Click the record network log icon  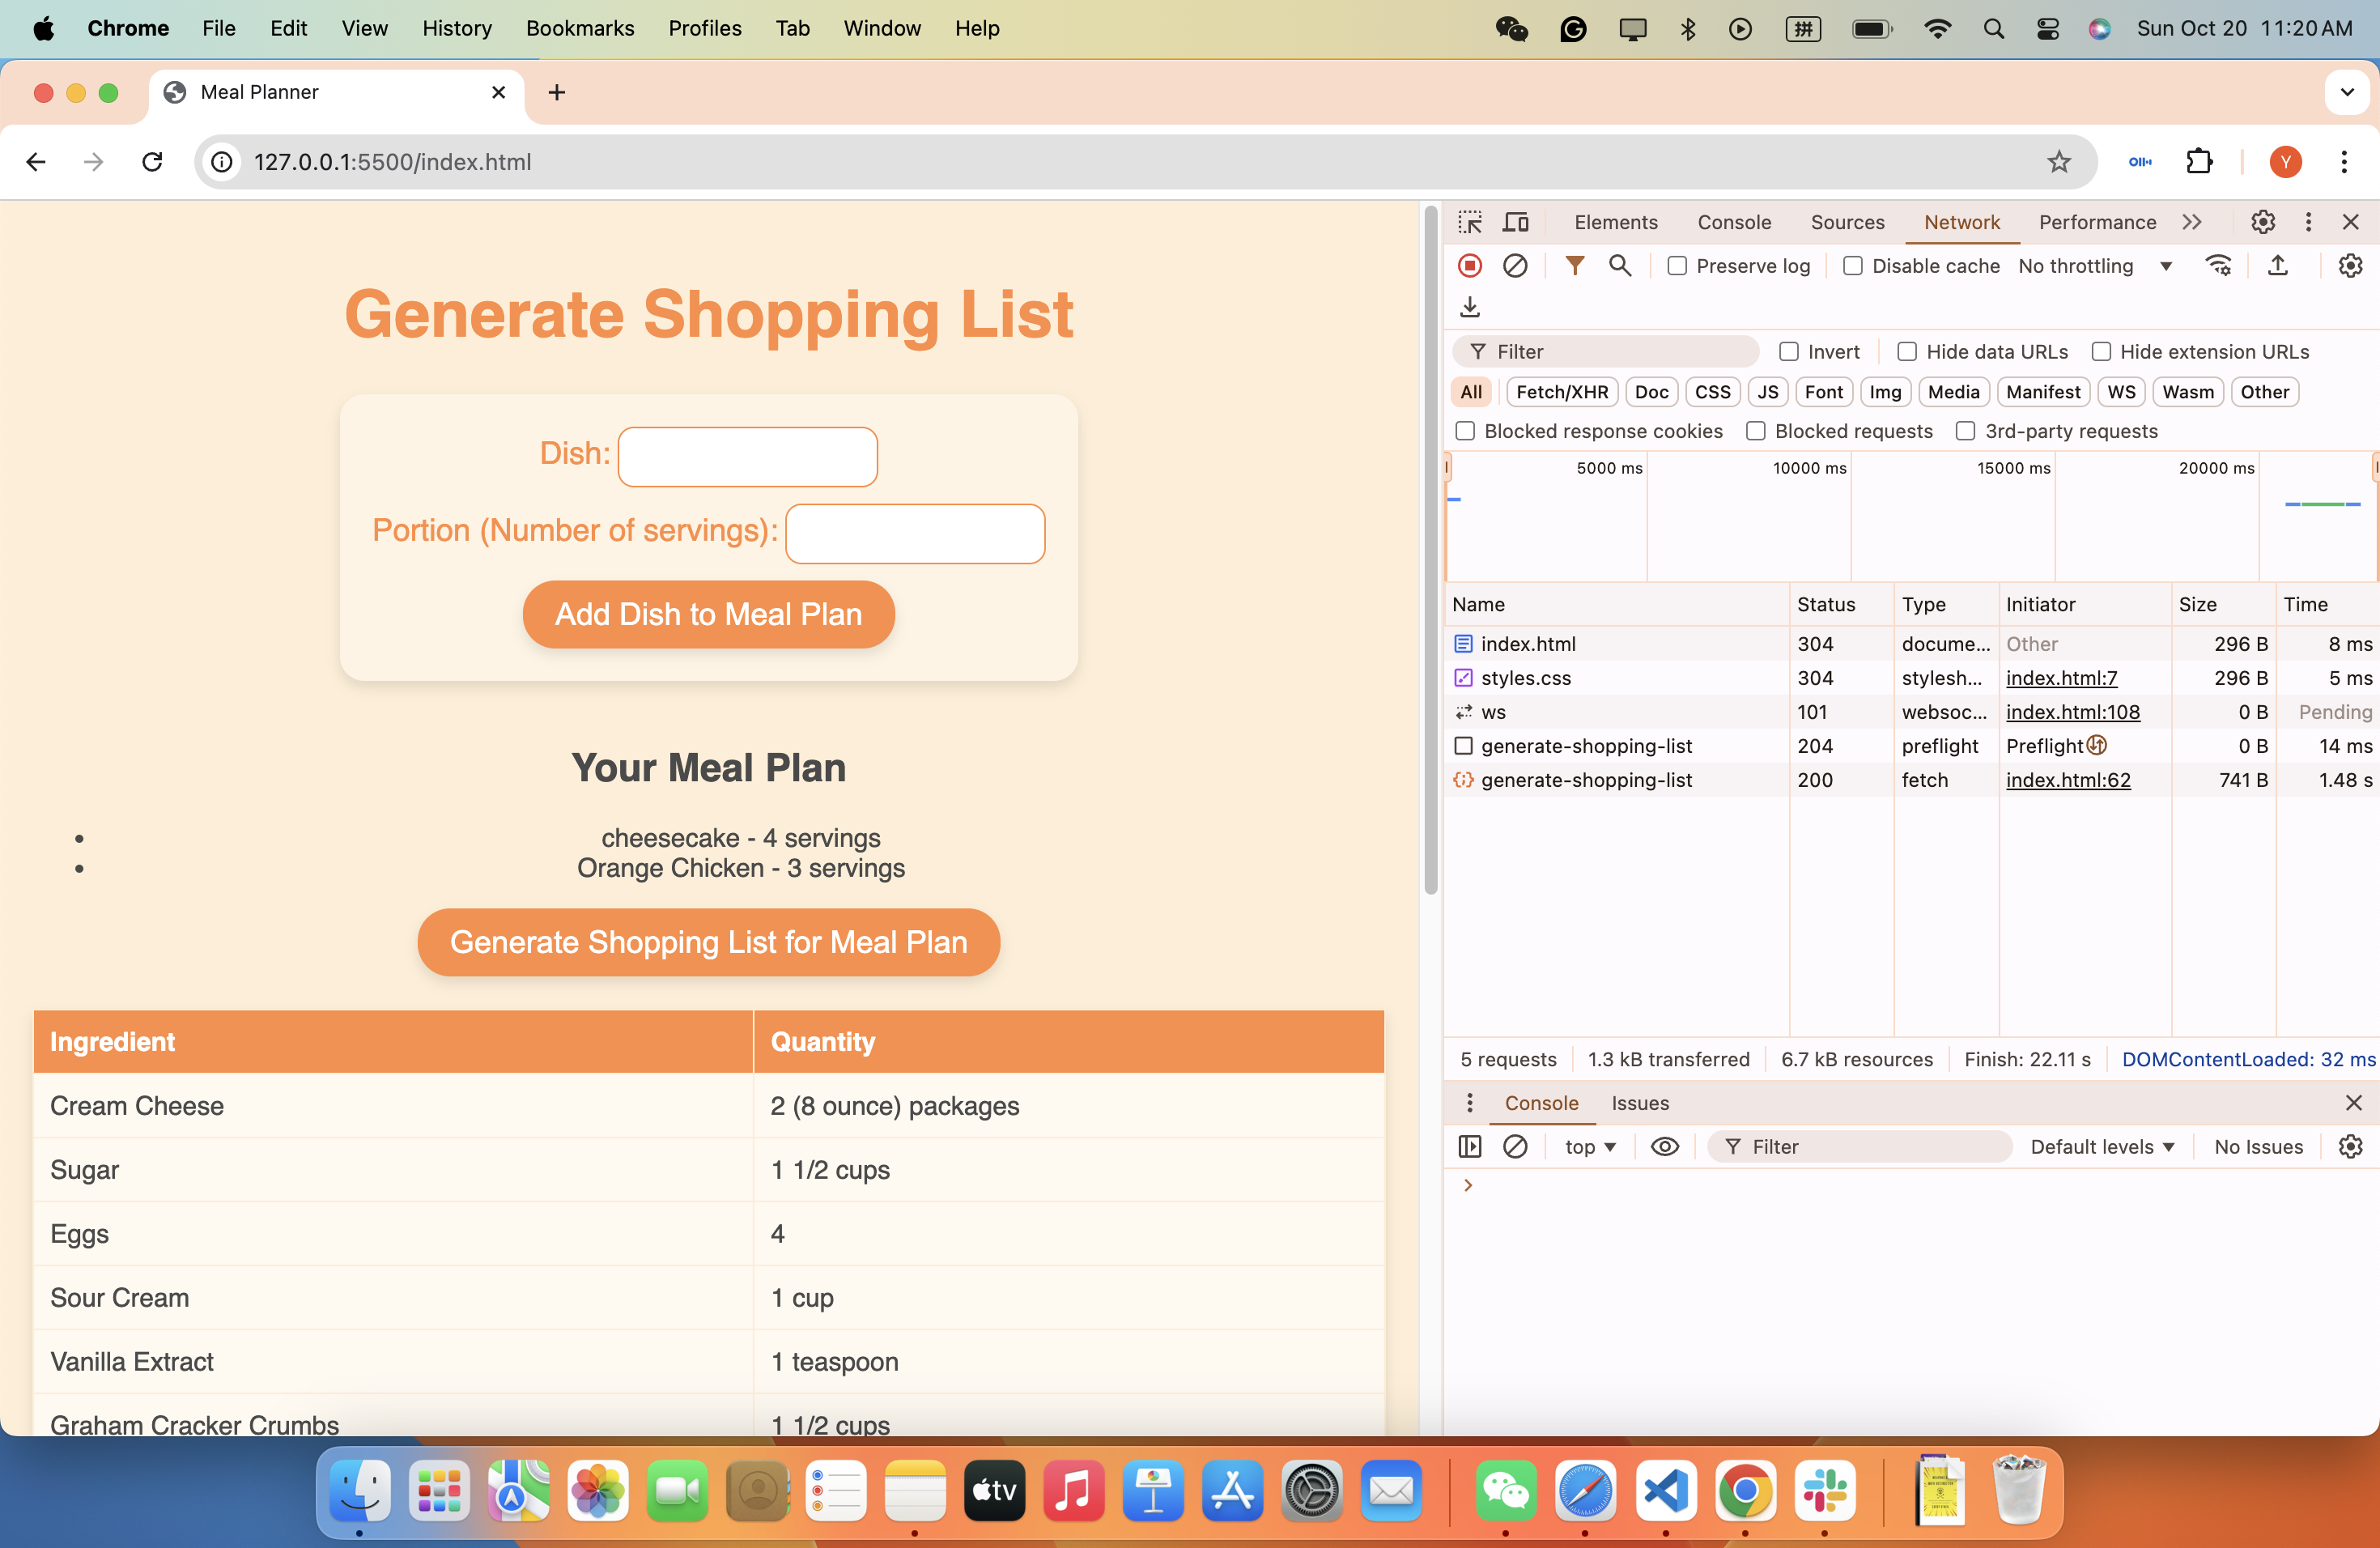pos(1469,266)
